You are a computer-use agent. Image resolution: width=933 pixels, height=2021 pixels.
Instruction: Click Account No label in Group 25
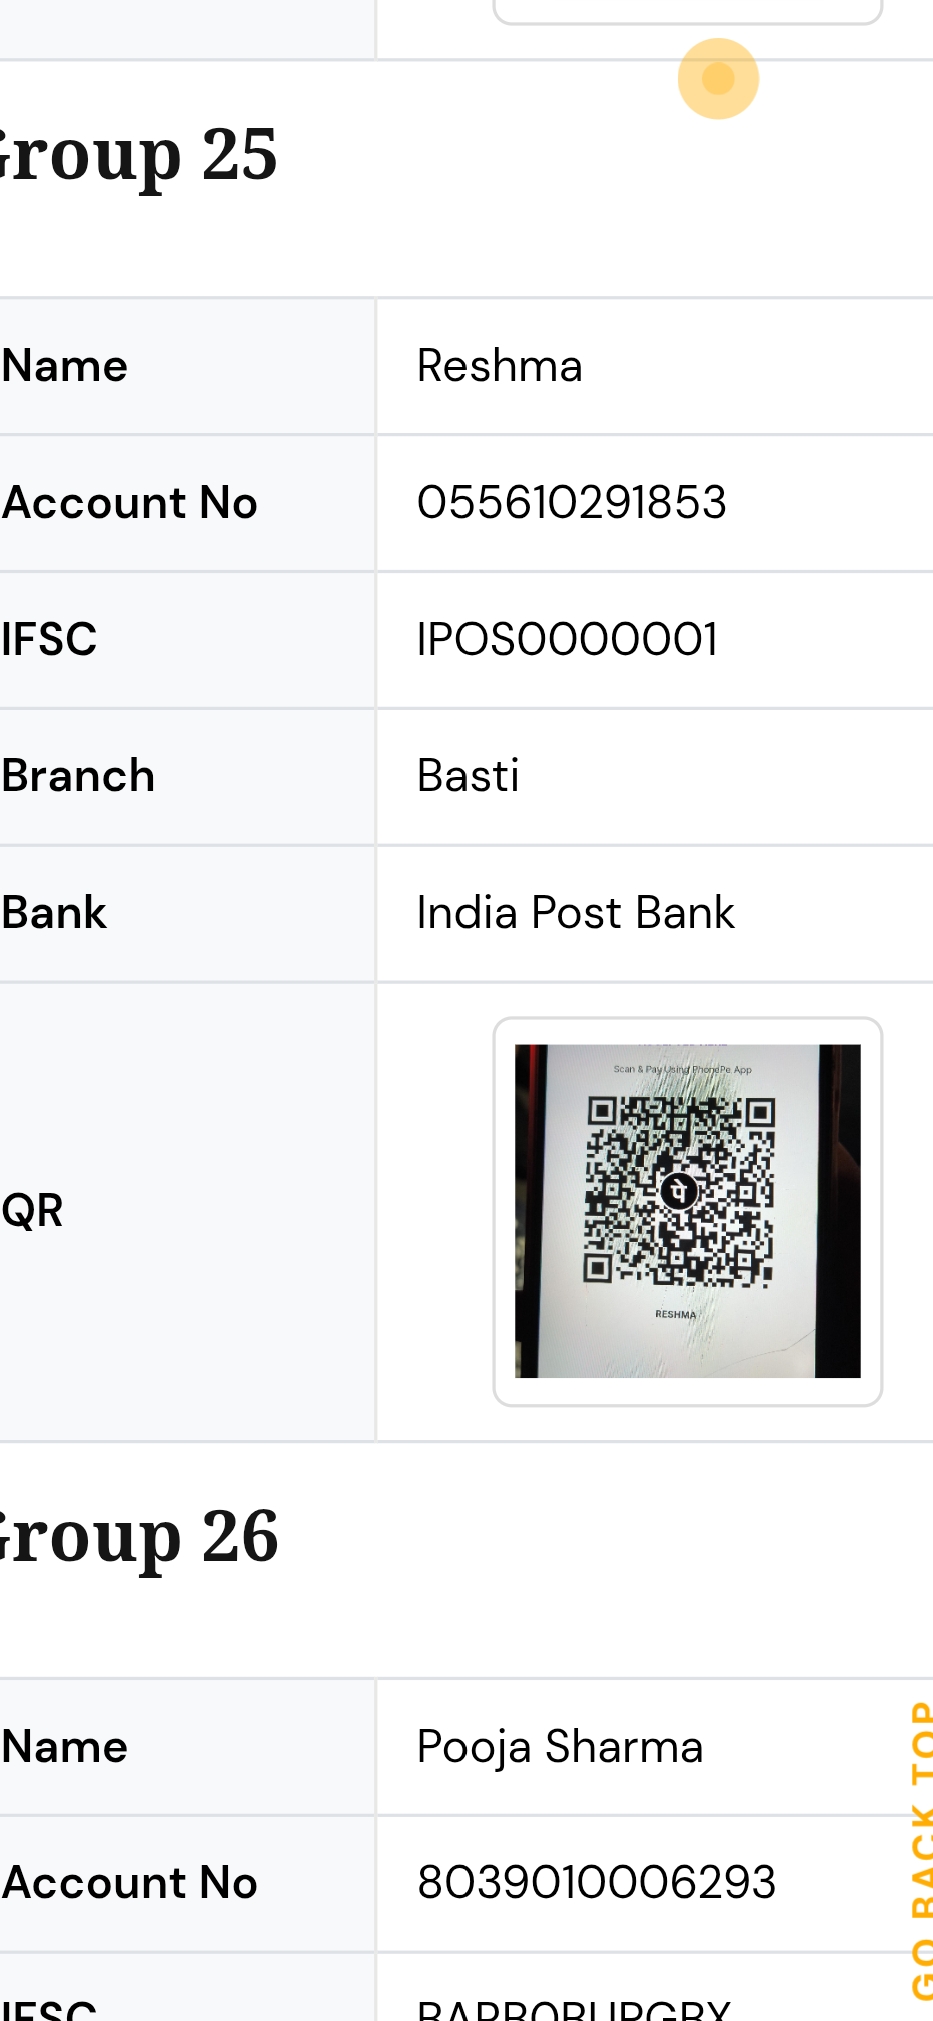click(130, 503)
